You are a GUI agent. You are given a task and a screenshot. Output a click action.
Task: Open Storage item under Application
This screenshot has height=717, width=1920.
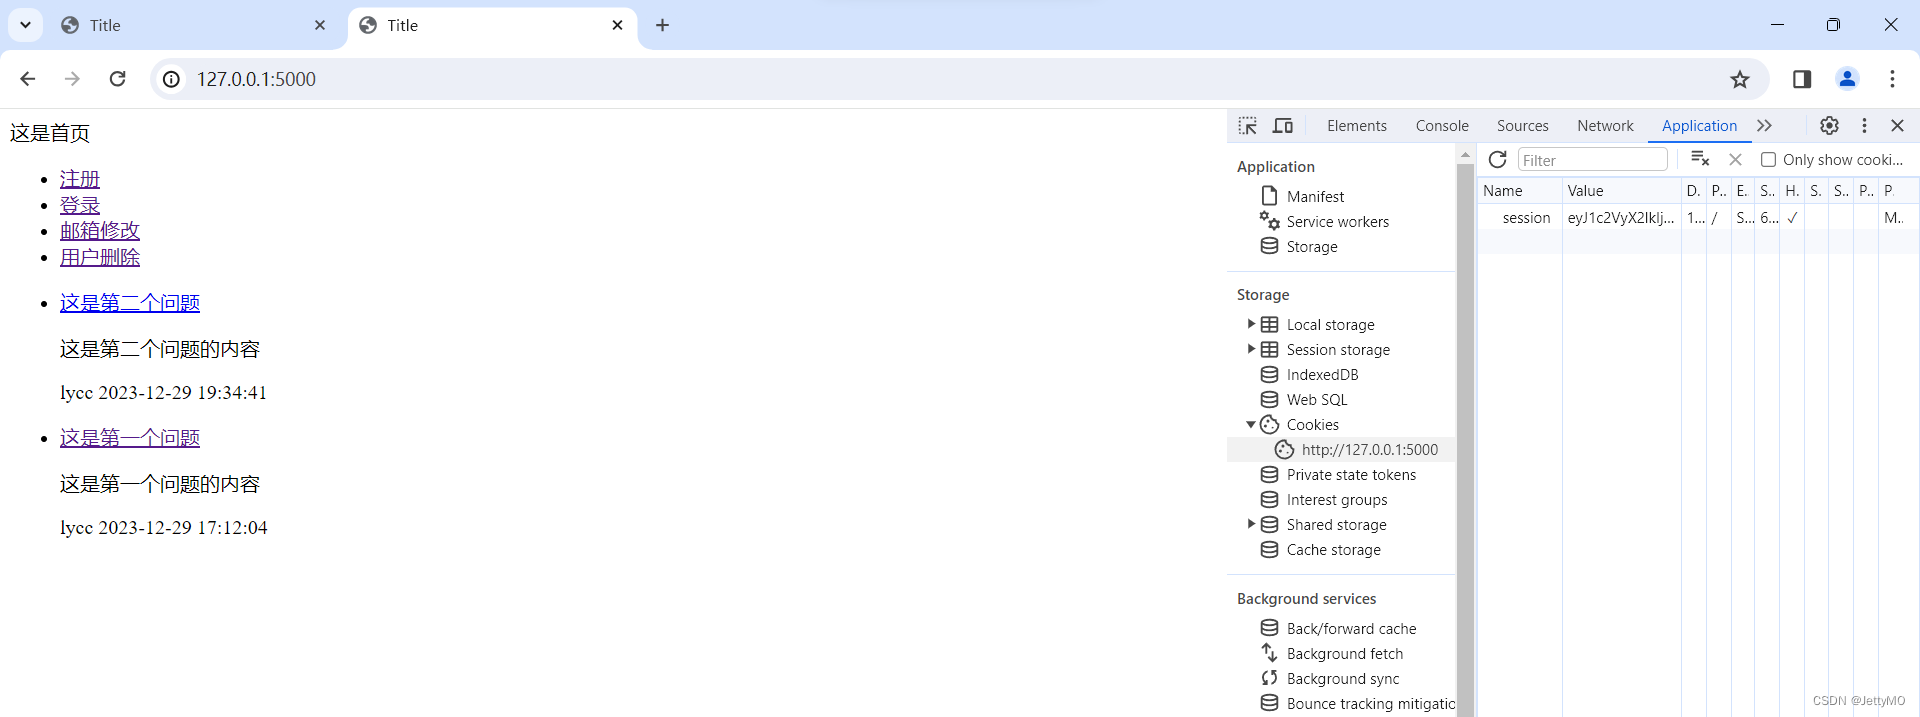1312,247
